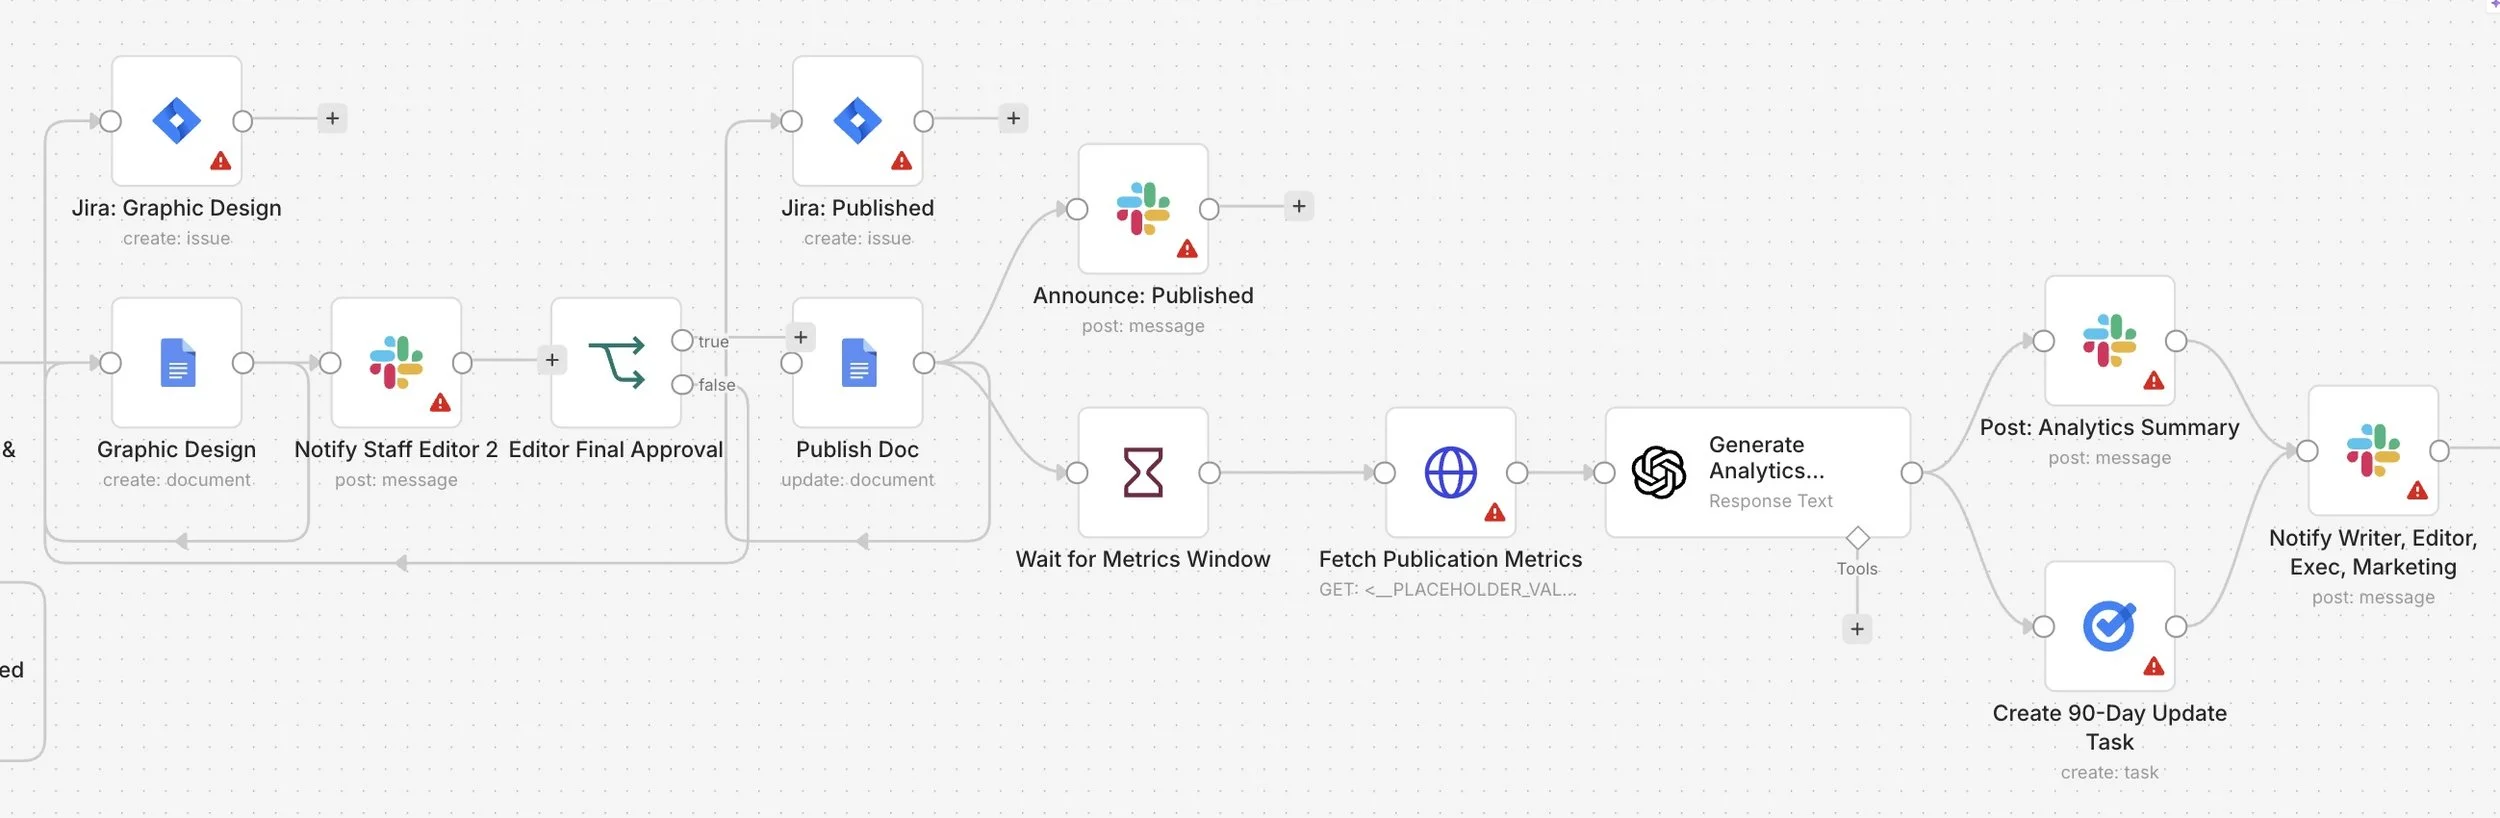The width and height of the screenshot is (2500, 818).
Task: Open the Editor Final Approval branch node
Action: pyautogui.click(x=616, y=362)
